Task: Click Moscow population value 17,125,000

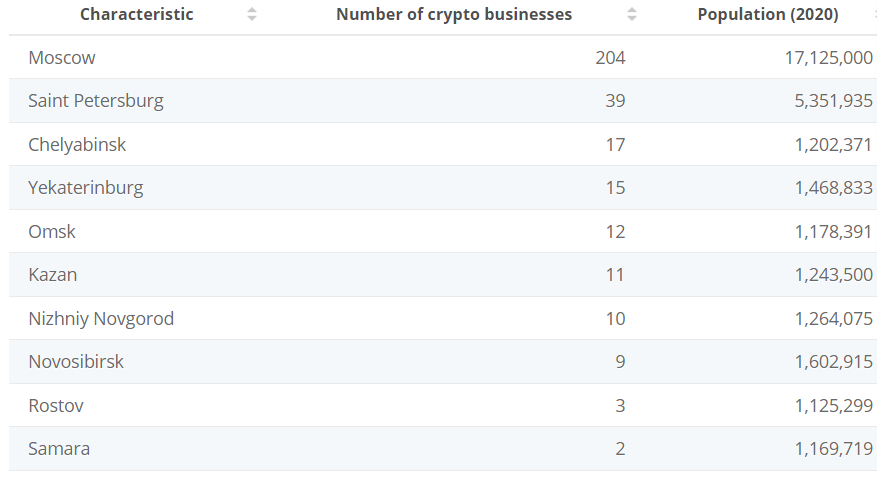Action: click(828, 58)
